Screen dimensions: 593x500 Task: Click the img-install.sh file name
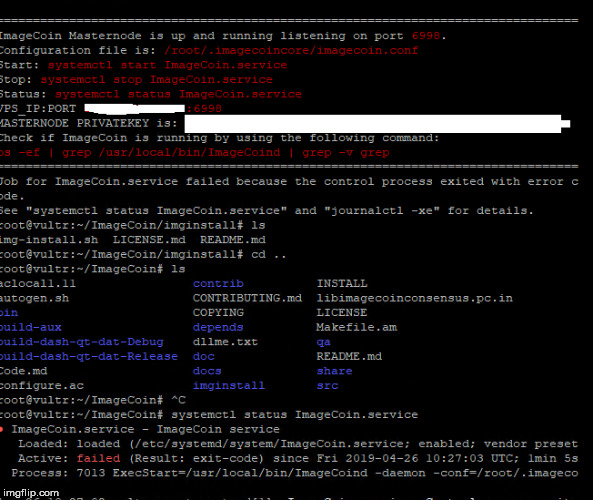click(49, 240)
